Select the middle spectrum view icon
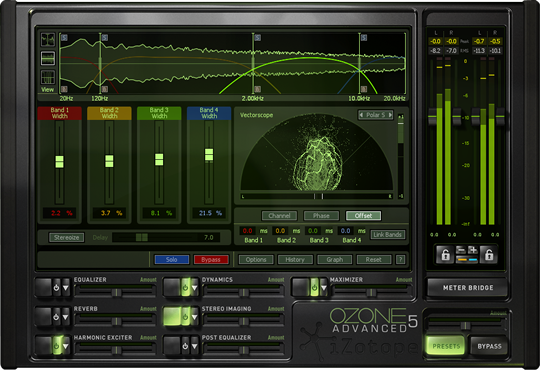 click(x=48, y=58)
